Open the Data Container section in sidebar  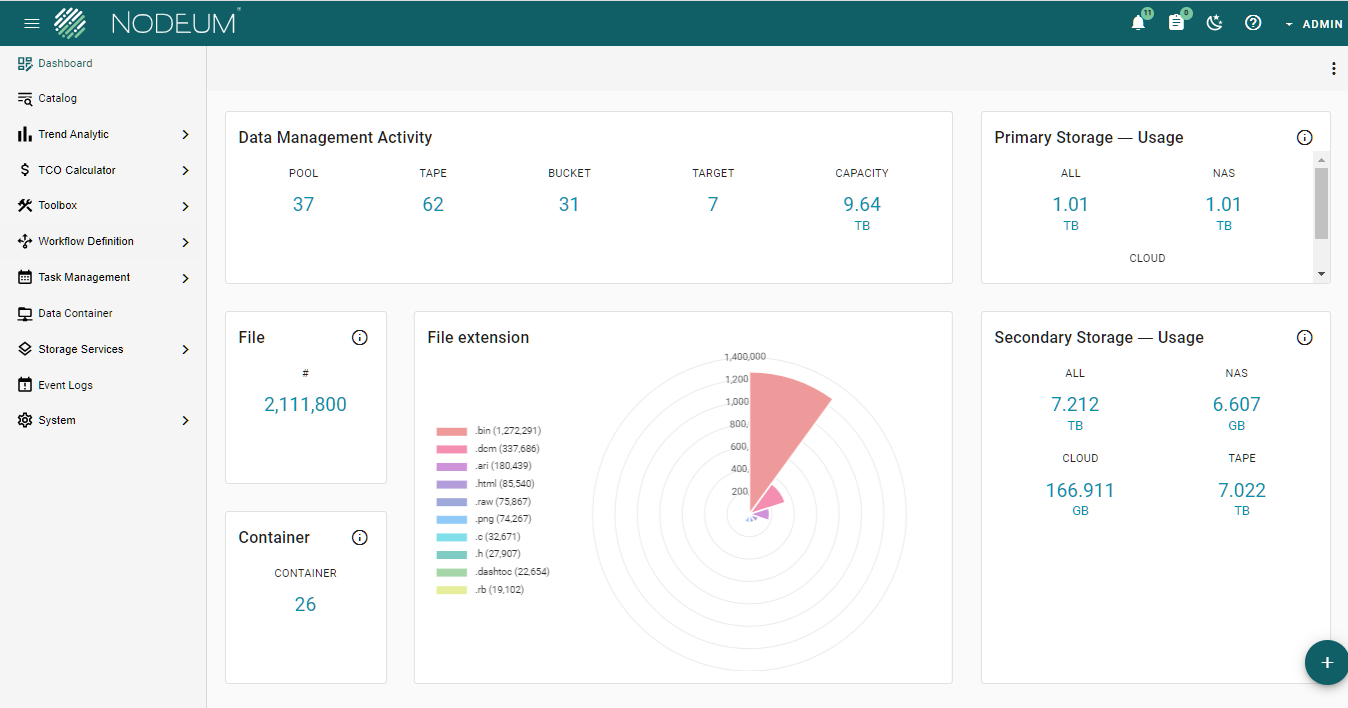(x=75, y=313)
